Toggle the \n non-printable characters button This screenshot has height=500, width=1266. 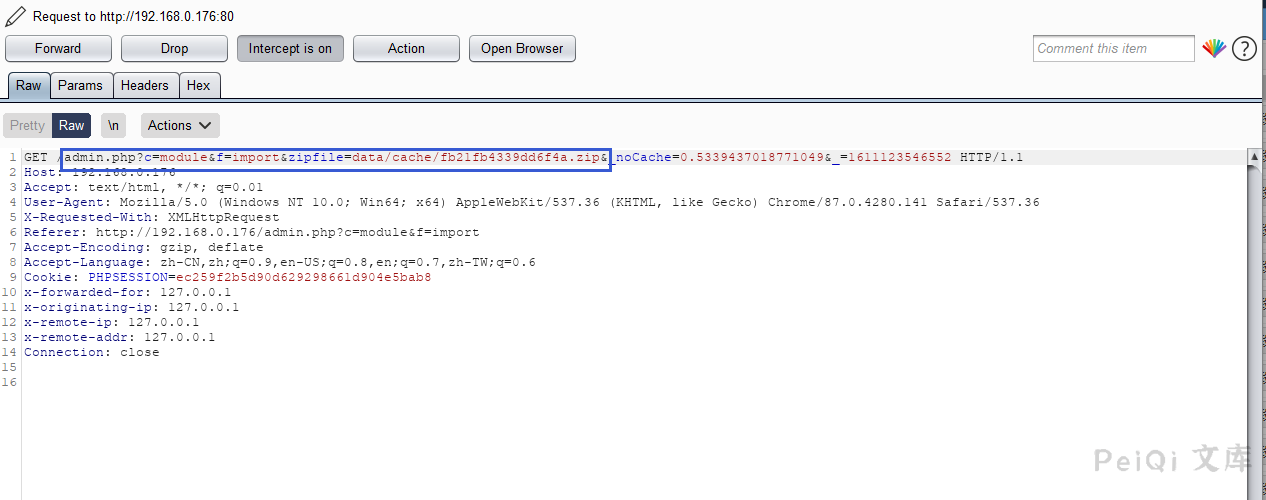(114, 125)
